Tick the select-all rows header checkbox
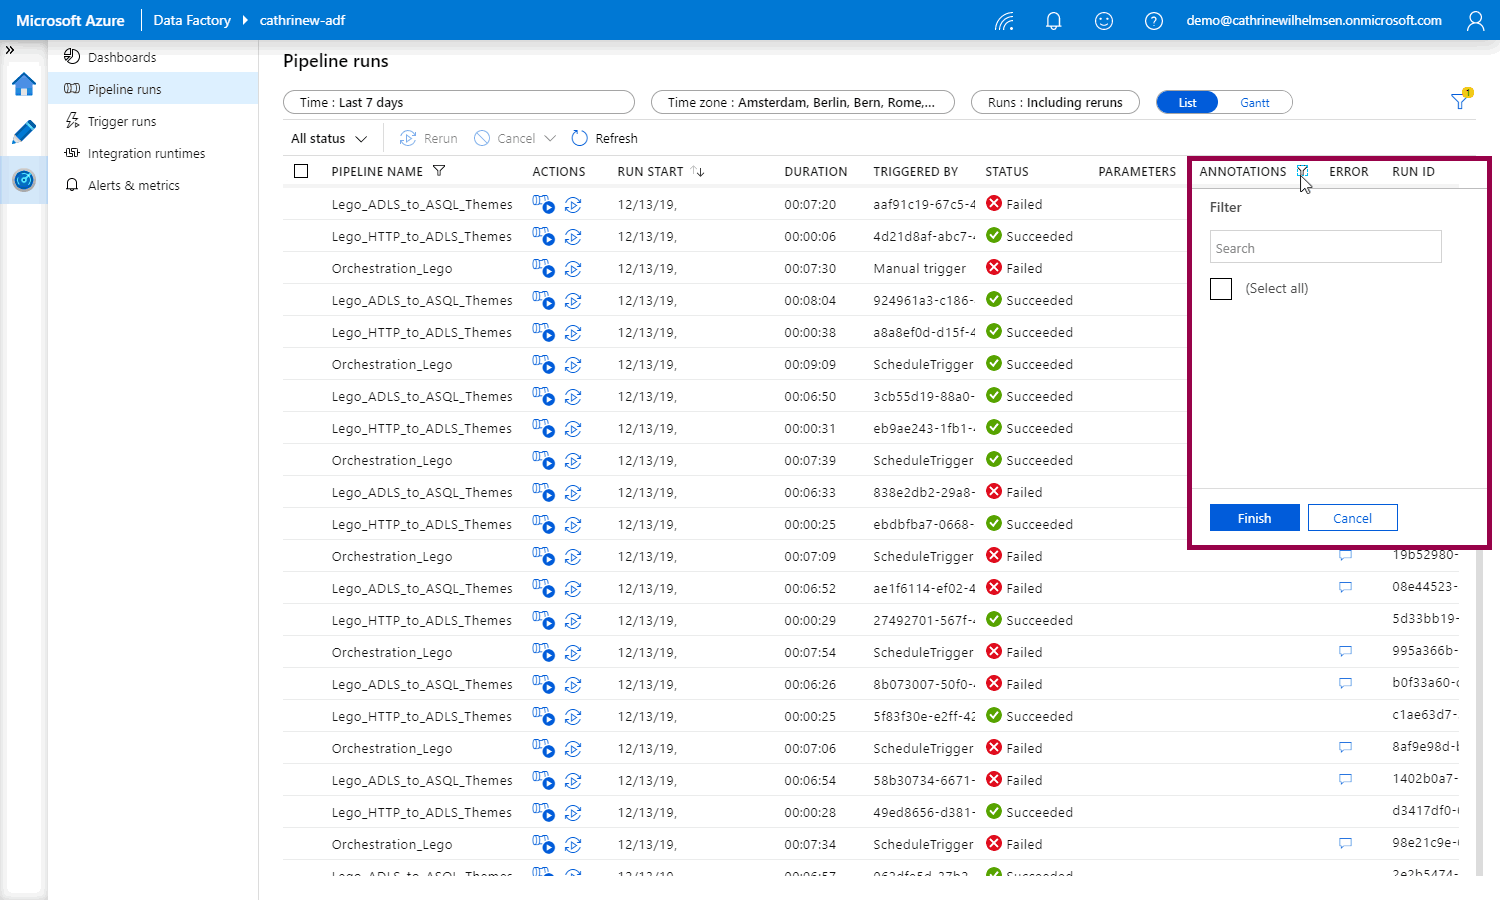The height and width of the screenshot is (900, 1500). click(301, 171)
